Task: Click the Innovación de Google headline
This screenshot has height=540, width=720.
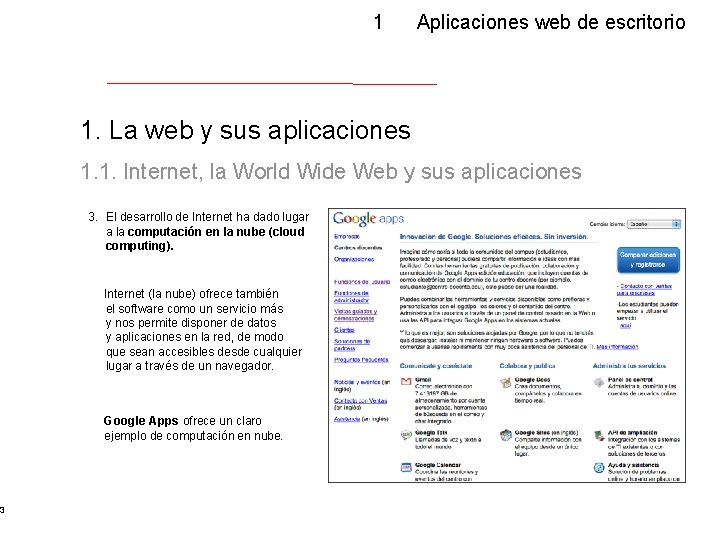Action: 494,237
